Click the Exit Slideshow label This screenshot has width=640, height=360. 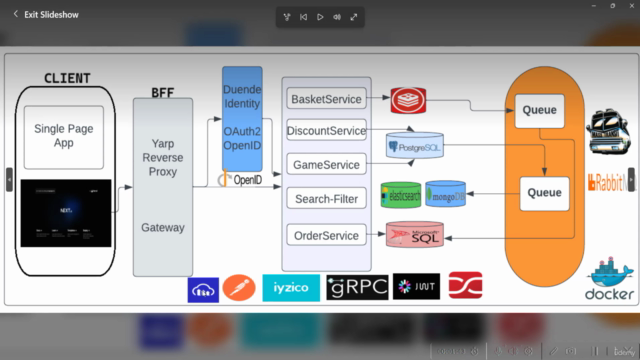(x=51, y=15)
